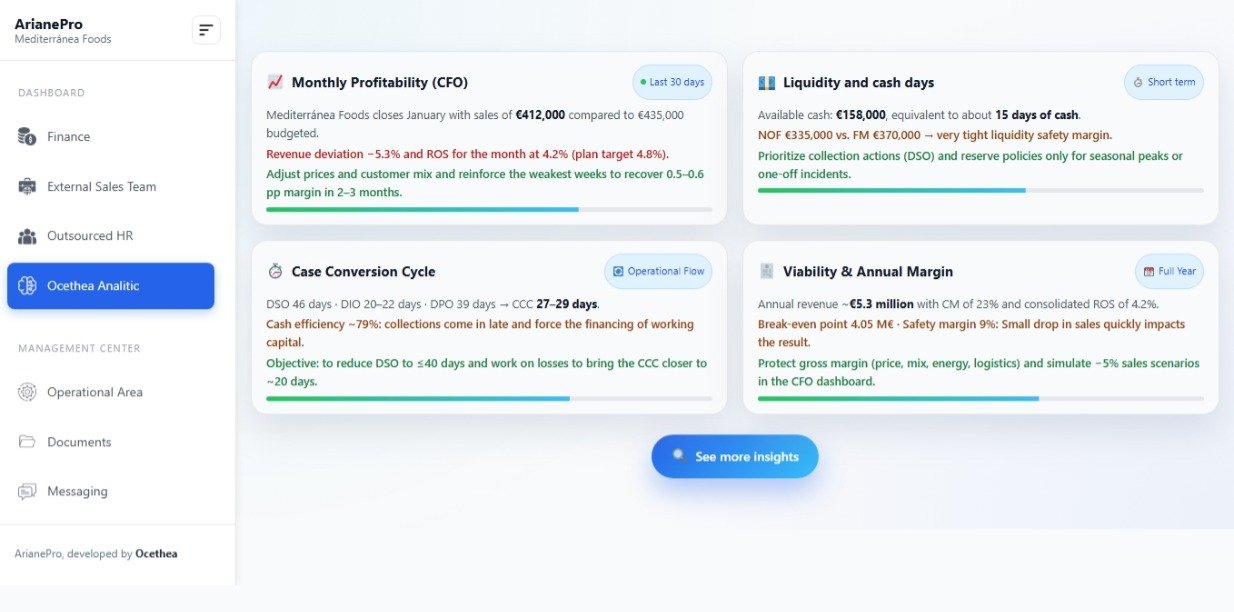
Task: Click the Documents folder icon
Action: click(27, 442)
